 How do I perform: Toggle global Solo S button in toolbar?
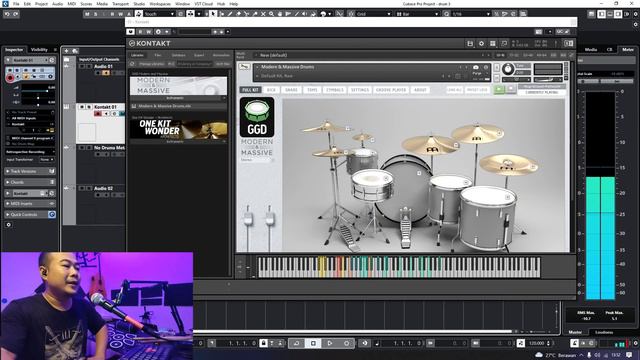tap(96, 14)
